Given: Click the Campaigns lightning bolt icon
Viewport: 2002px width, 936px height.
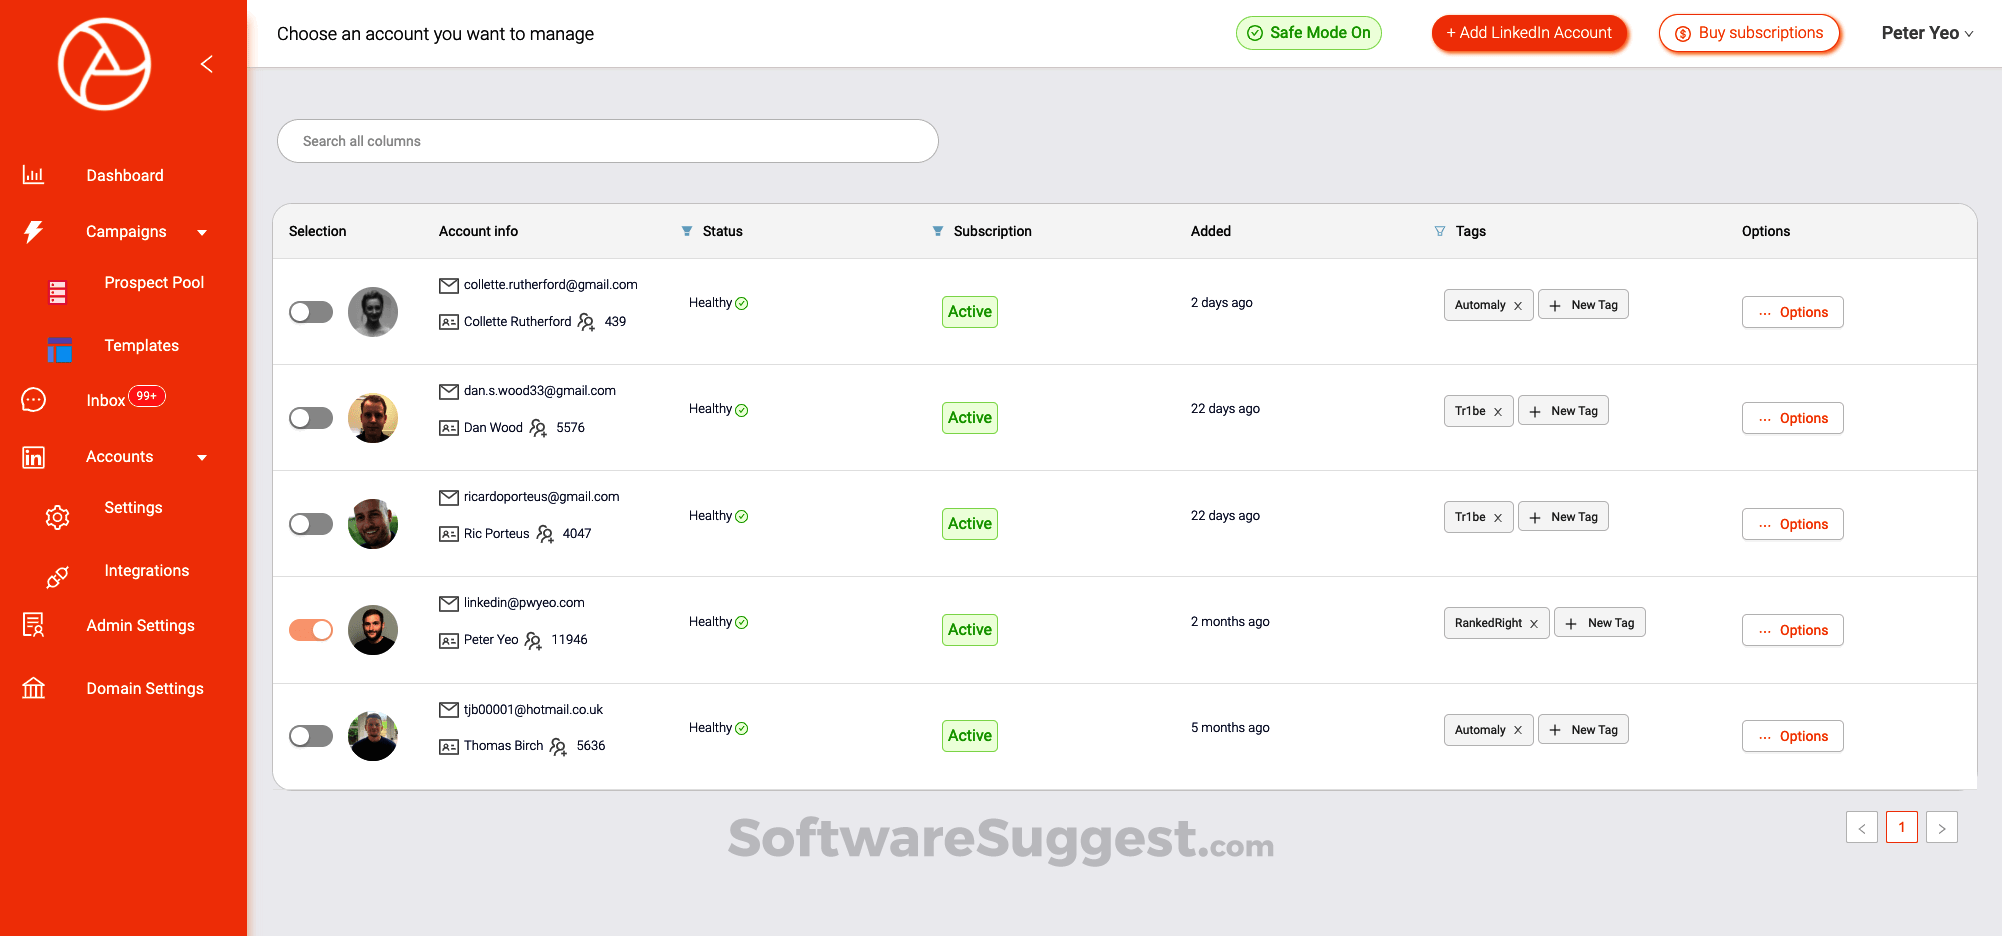Looking at the screenshot, I should (33, 232).
